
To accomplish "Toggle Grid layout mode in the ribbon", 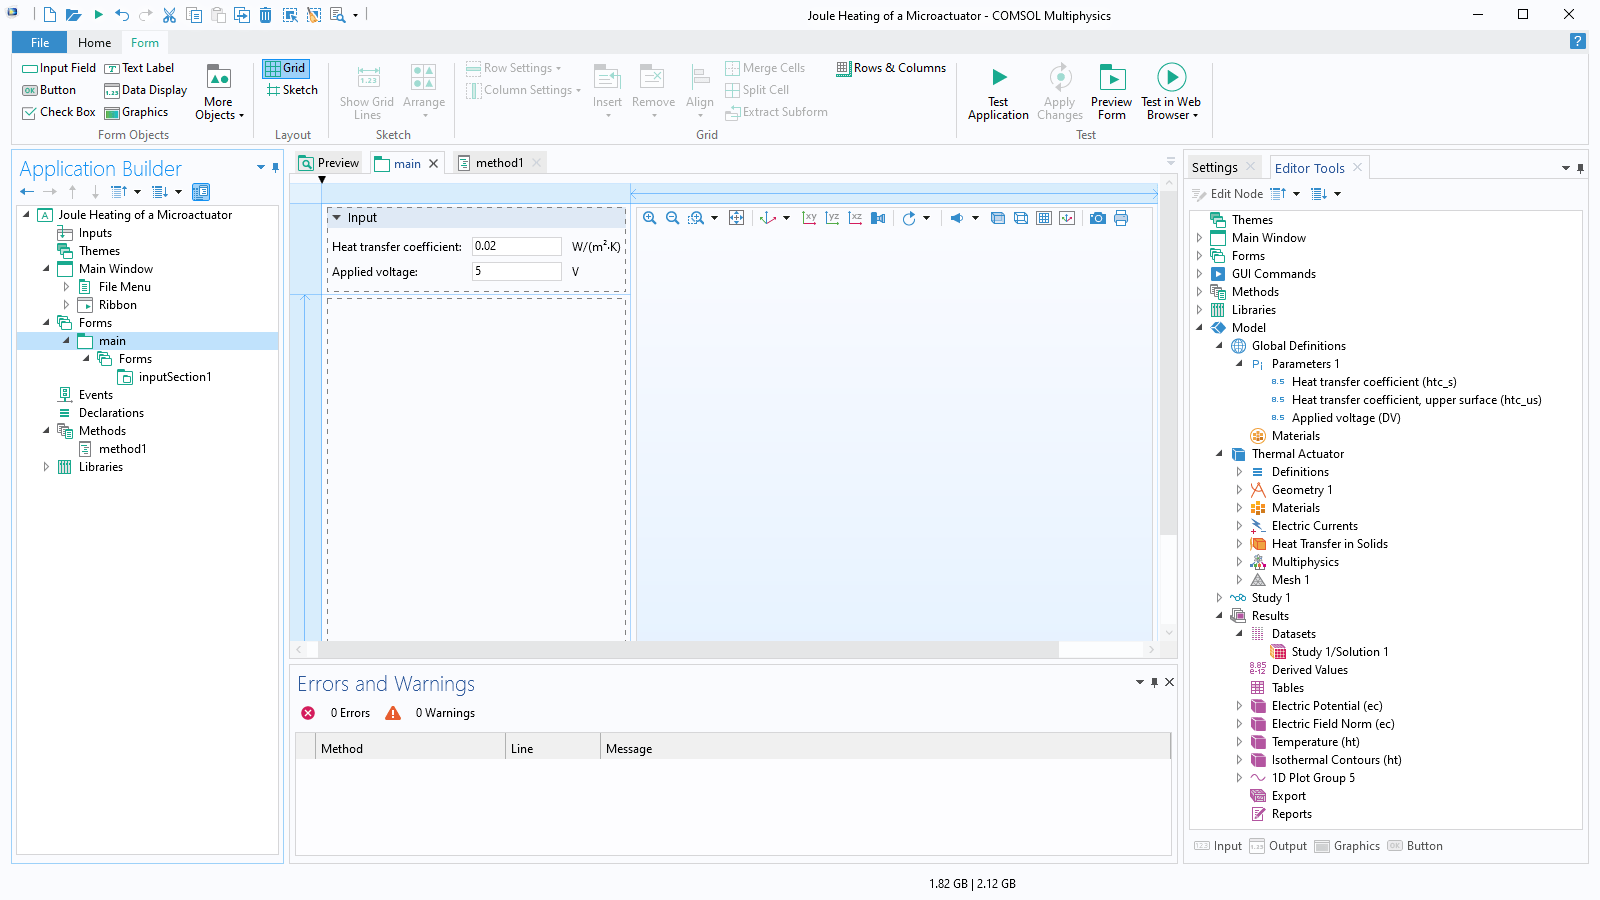I will 286,67.
